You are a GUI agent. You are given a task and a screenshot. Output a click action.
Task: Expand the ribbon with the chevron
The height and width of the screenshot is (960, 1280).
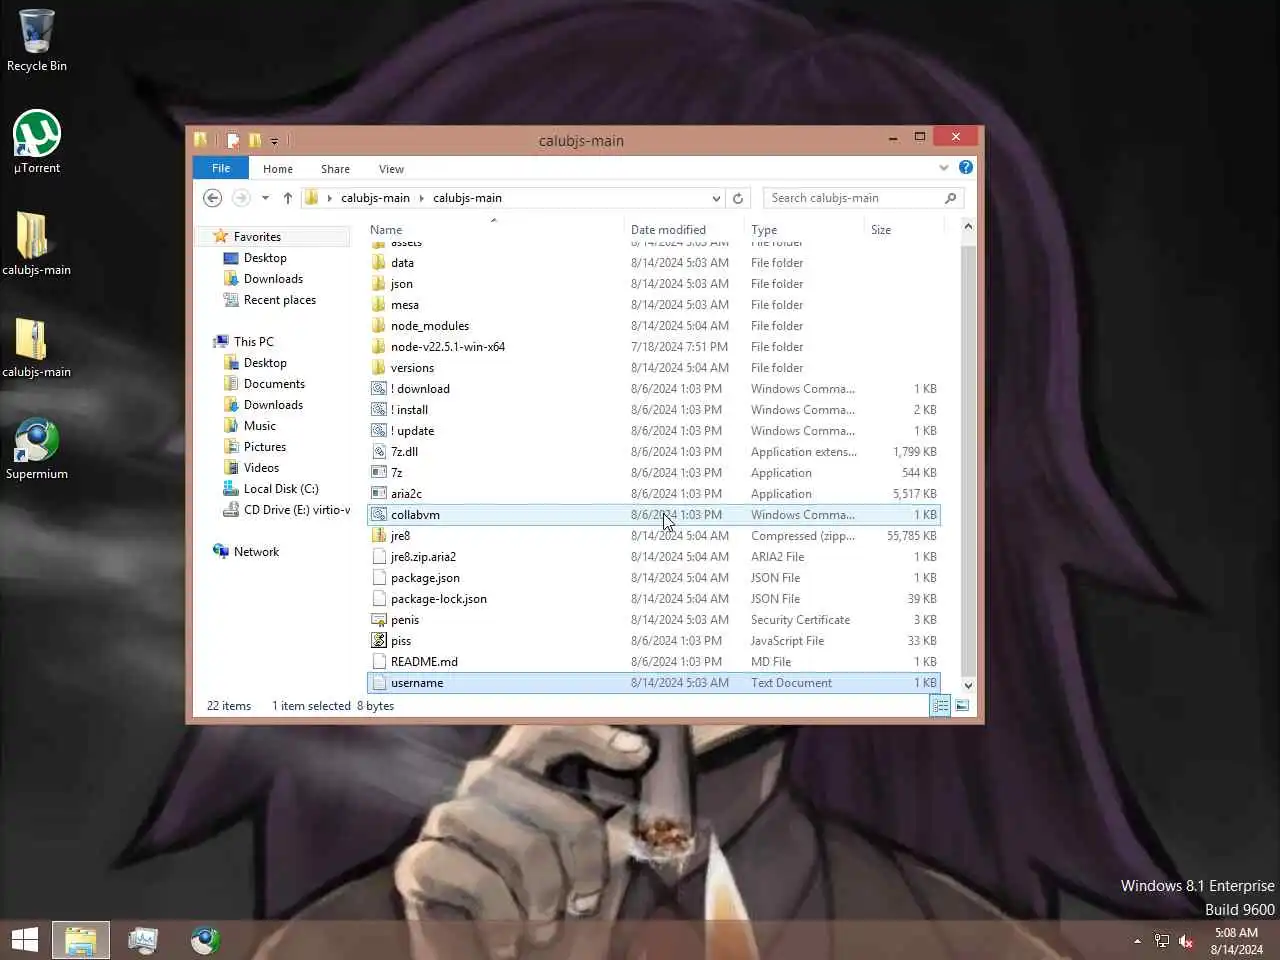pos(943,168)
